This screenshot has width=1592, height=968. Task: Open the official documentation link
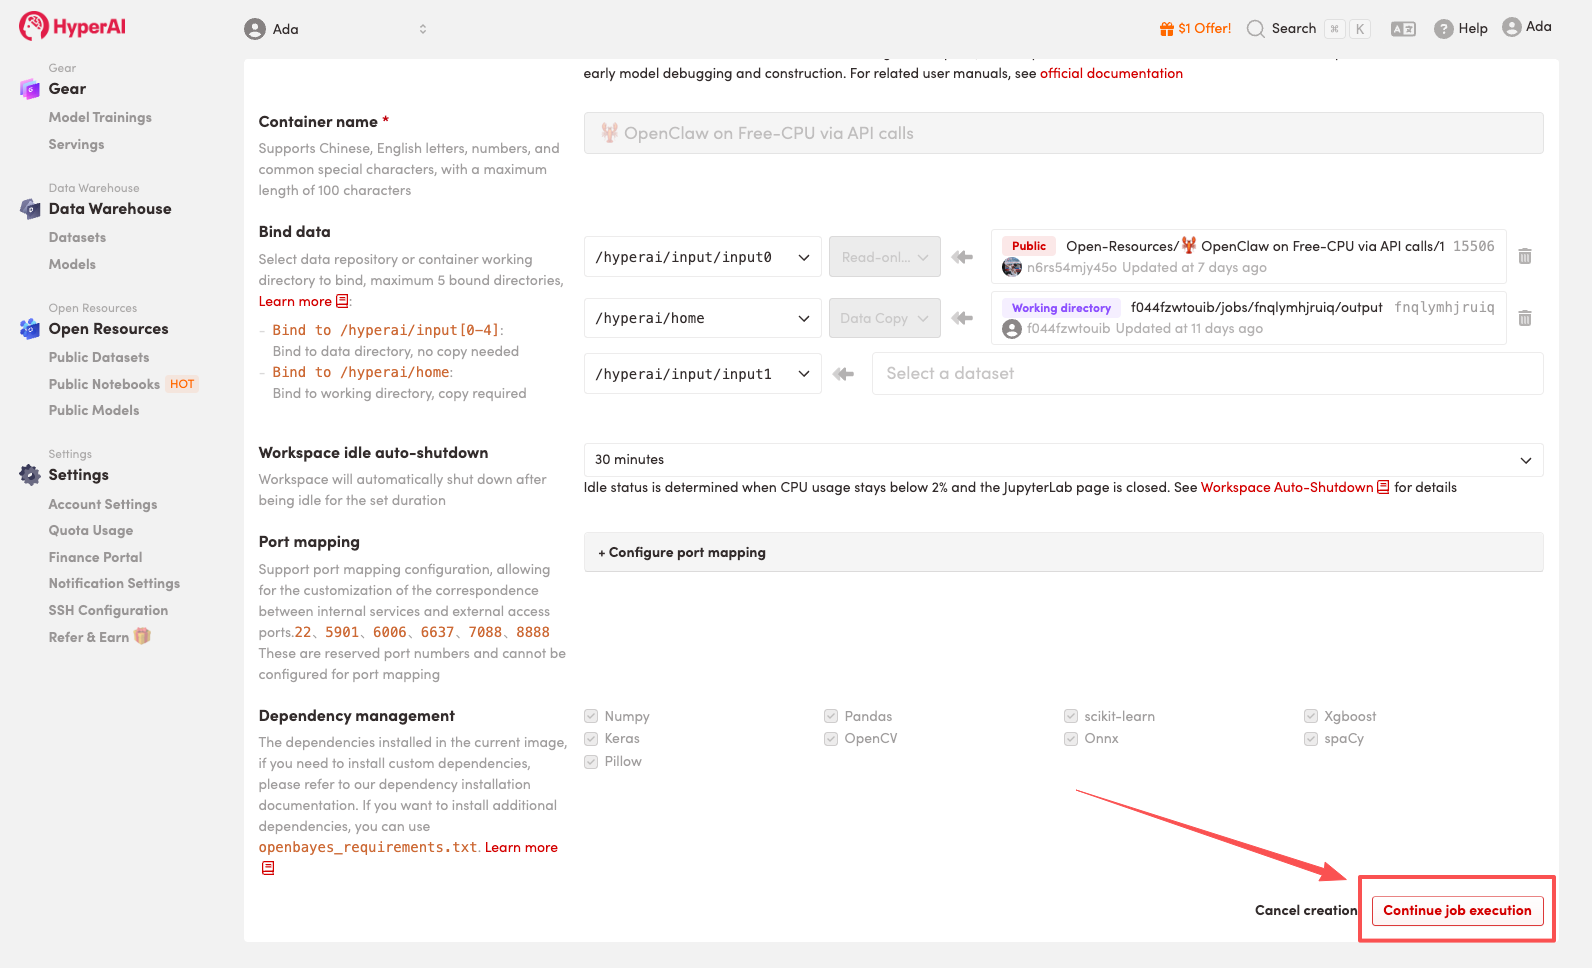pyautogui.click(x=1111, y=73)
